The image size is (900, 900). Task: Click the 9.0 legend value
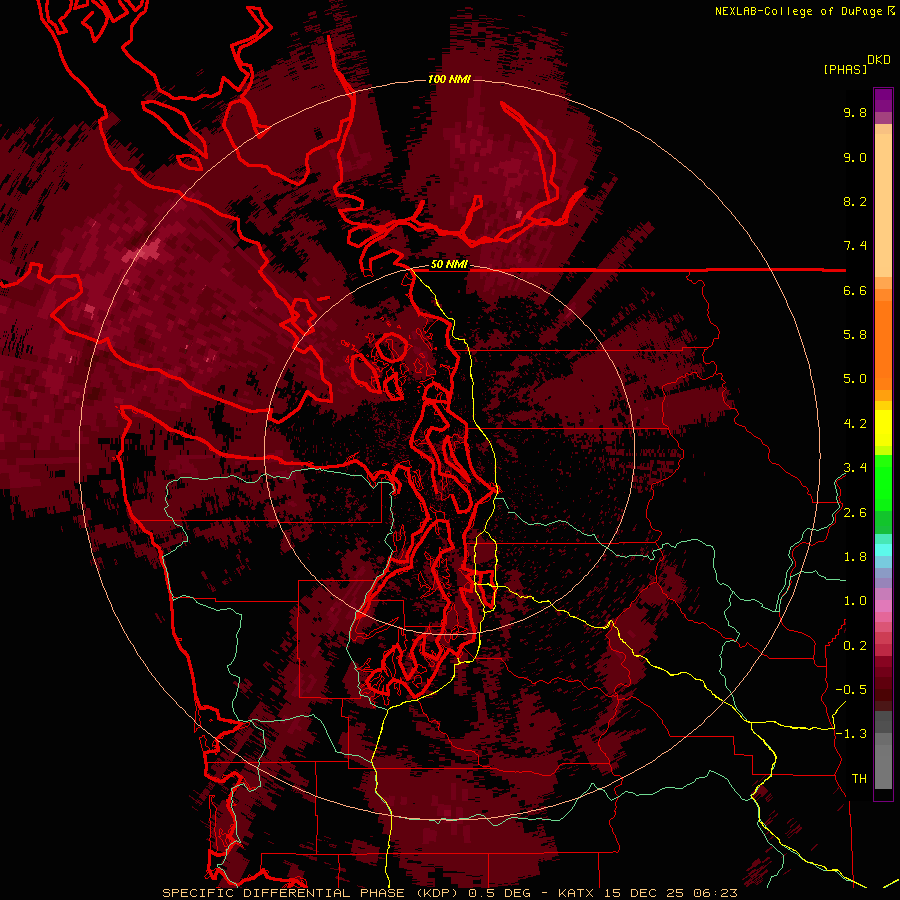click(855, 157)
